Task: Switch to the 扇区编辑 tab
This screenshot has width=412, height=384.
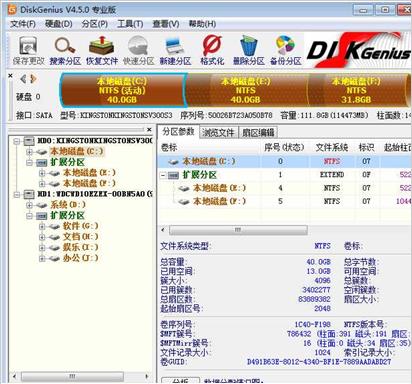Action: pos(258,132)
